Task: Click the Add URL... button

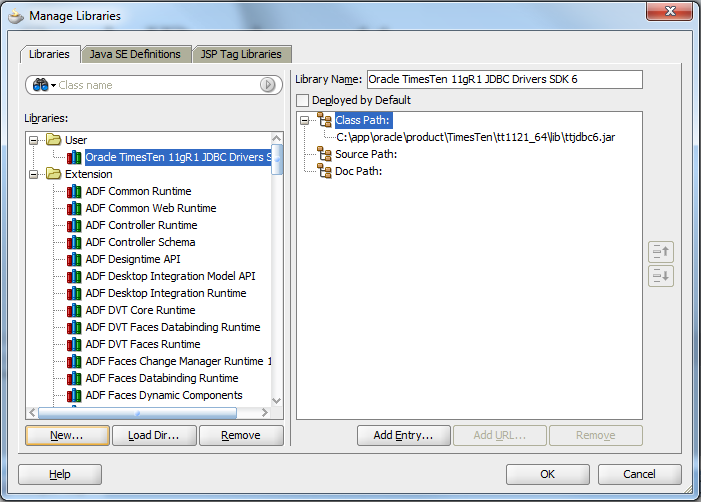Action: 500,435
